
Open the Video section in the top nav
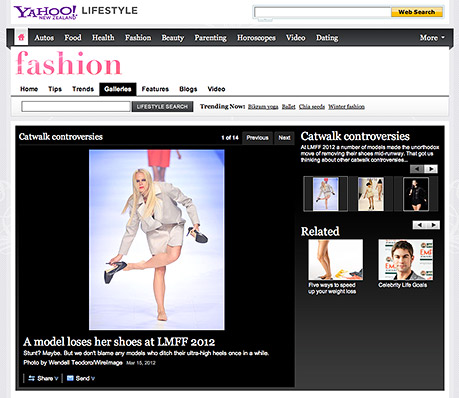(x=295, y=38)
